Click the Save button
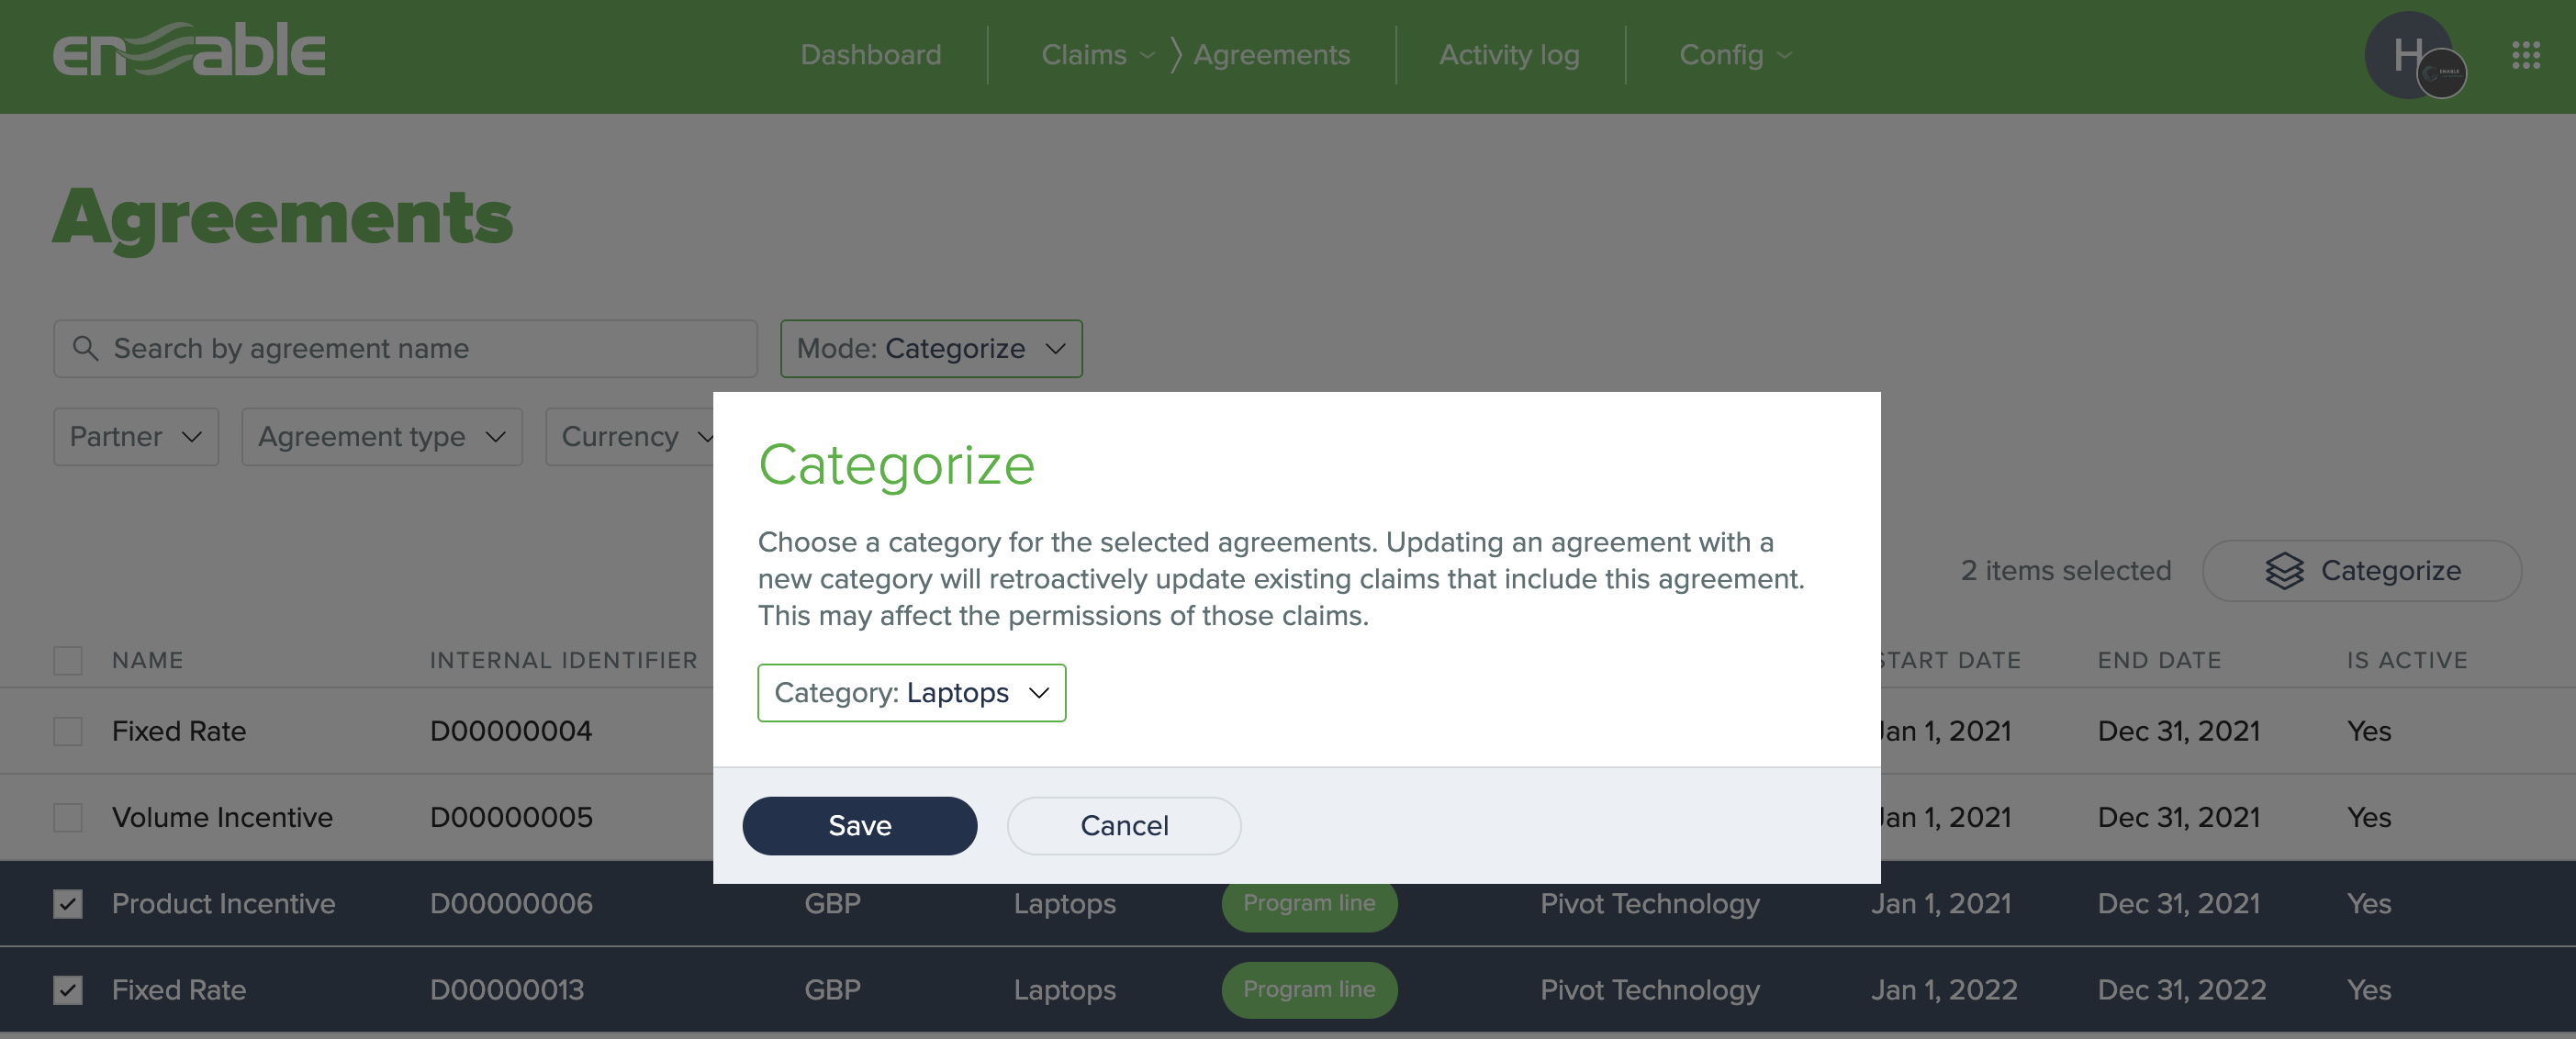The image size is (2576, 1039). [x=859, y=825]
